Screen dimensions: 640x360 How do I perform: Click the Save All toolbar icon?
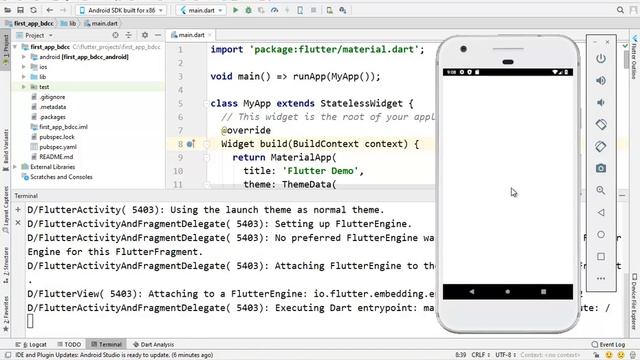coord(20,10)
